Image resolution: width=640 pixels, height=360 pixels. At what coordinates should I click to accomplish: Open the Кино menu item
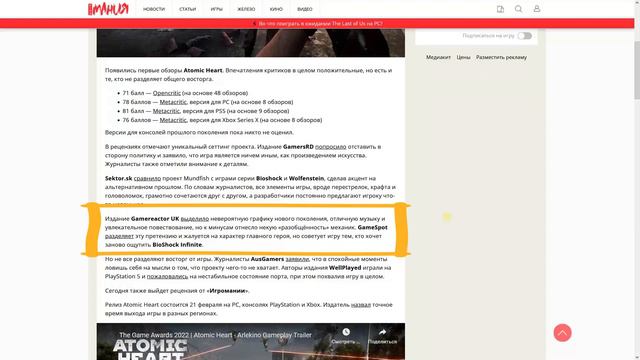(276, 9)
